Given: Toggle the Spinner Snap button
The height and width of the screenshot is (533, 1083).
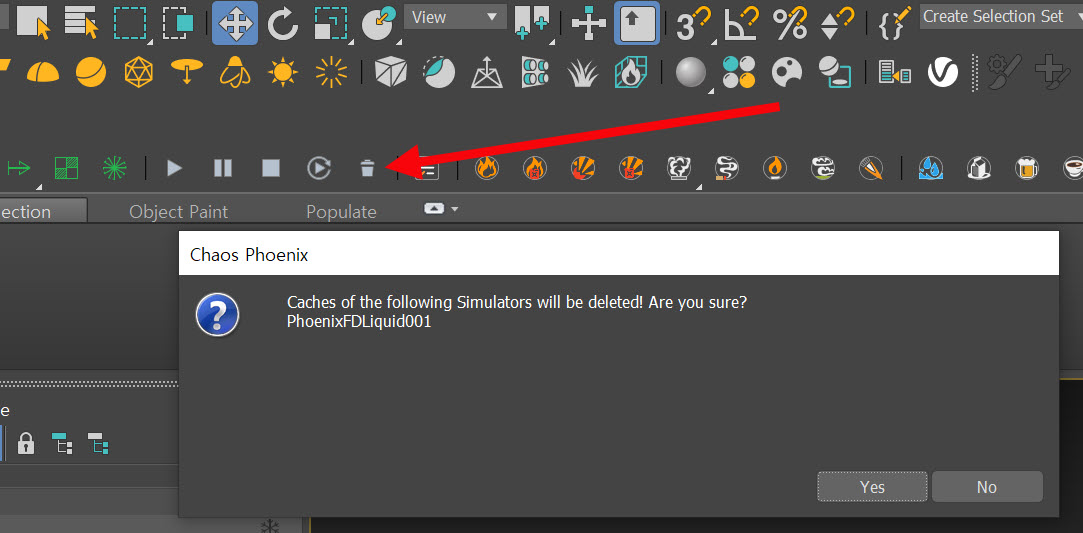Looking at the screenshot, I should coord(837,23).
